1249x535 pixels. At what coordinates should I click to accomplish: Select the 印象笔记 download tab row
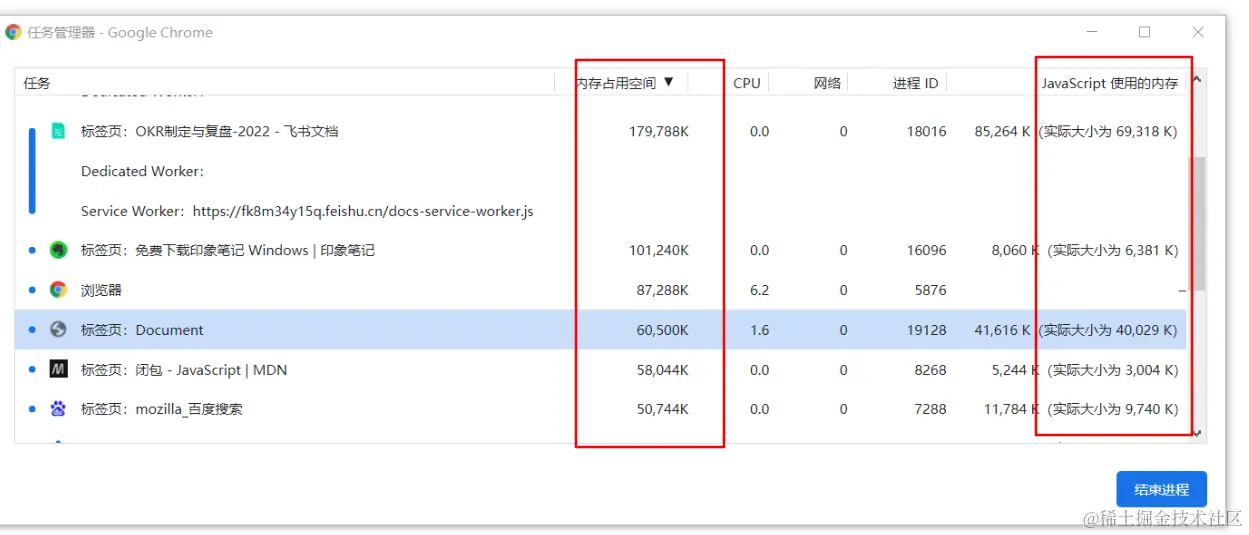[600, 250]
